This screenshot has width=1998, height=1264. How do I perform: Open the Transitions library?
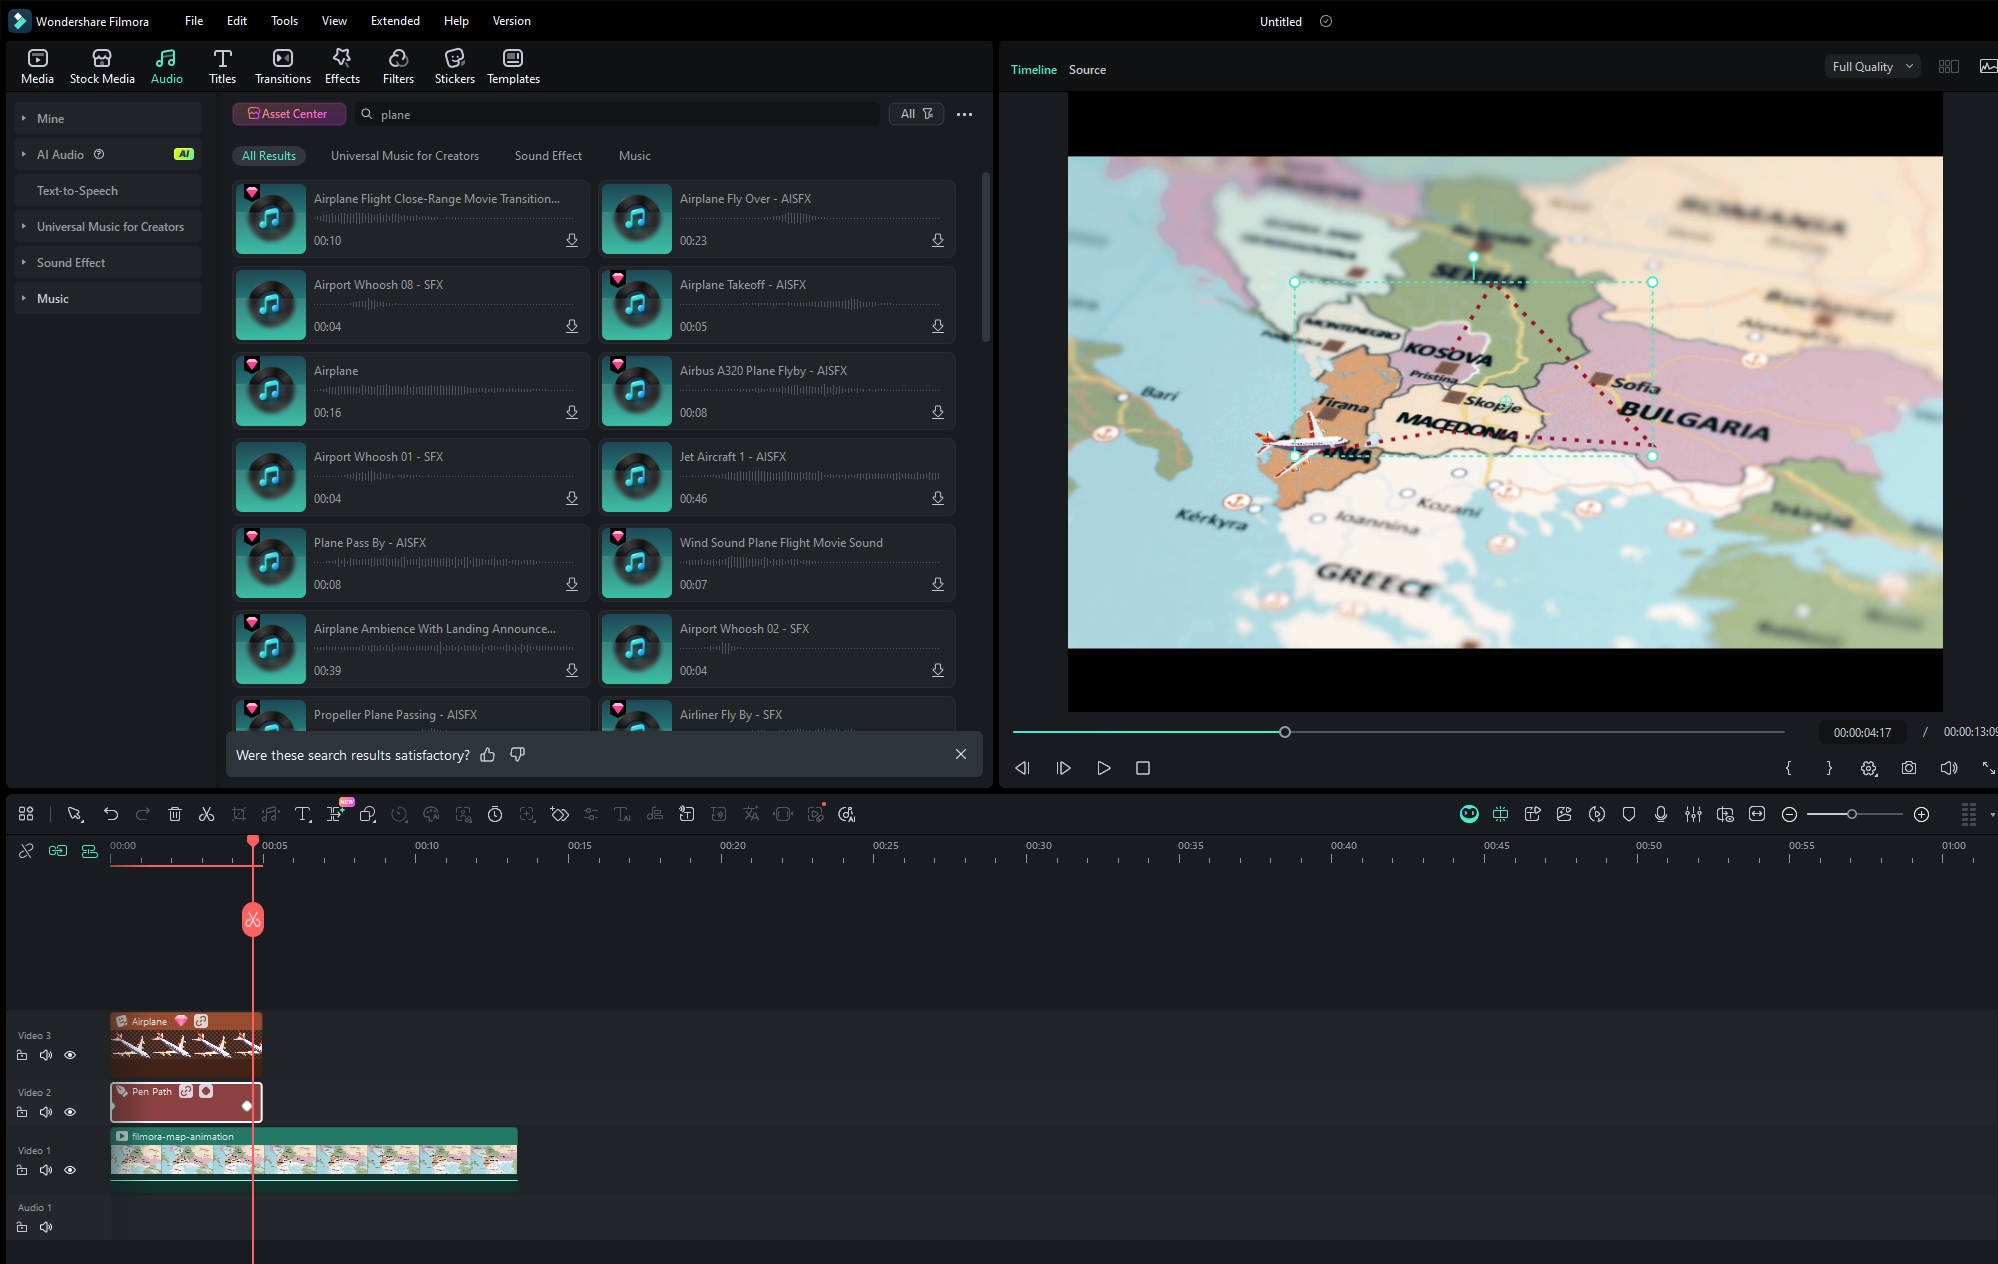click(x=282, y=66)
